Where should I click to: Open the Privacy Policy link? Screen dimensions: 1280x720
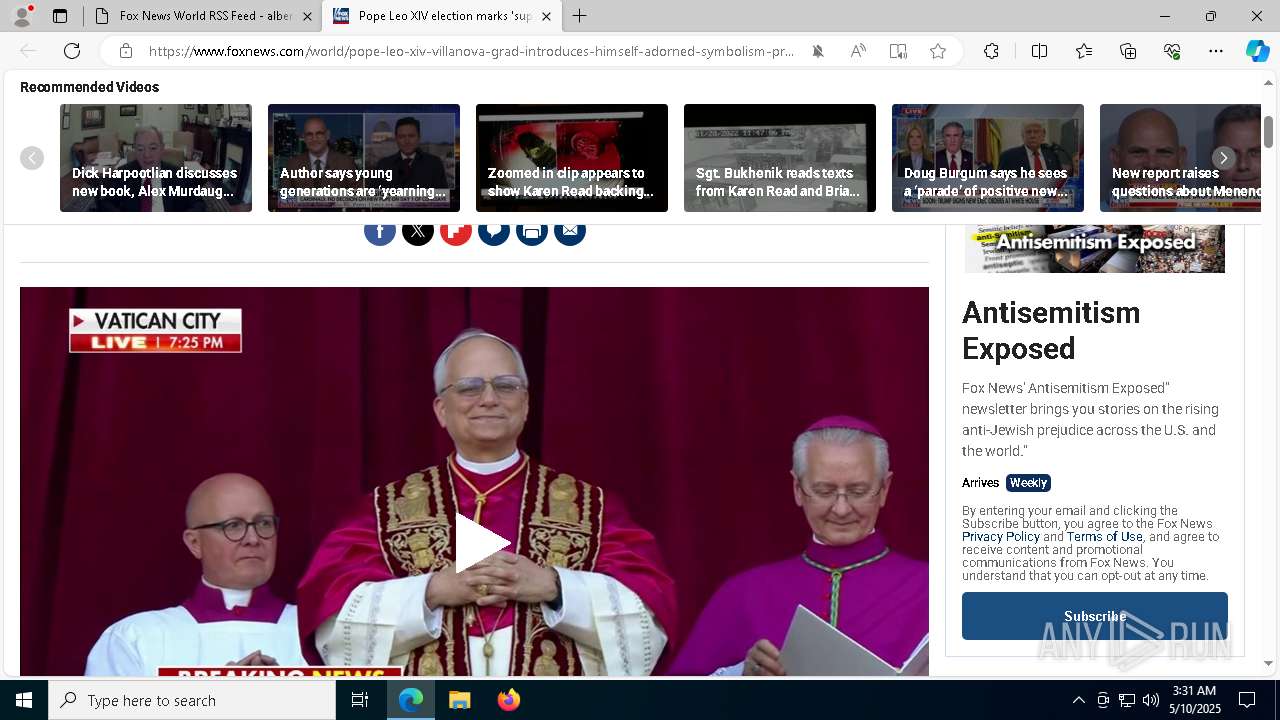coord(1001,537)
